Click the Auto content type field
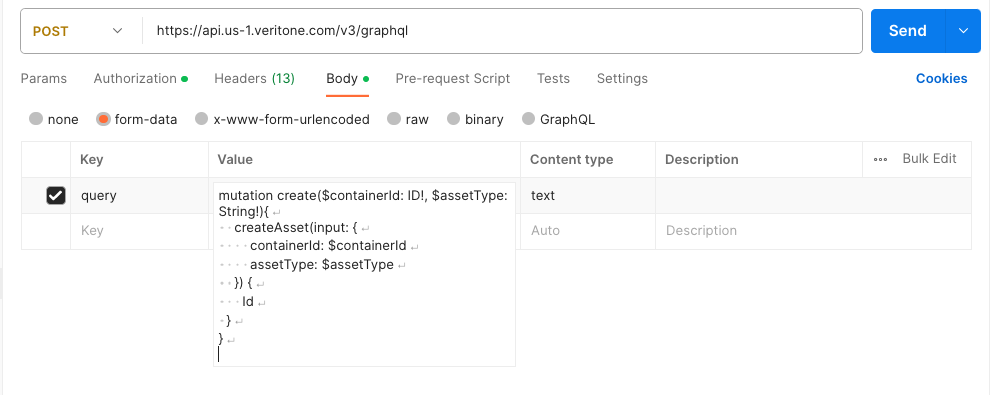 588,231
